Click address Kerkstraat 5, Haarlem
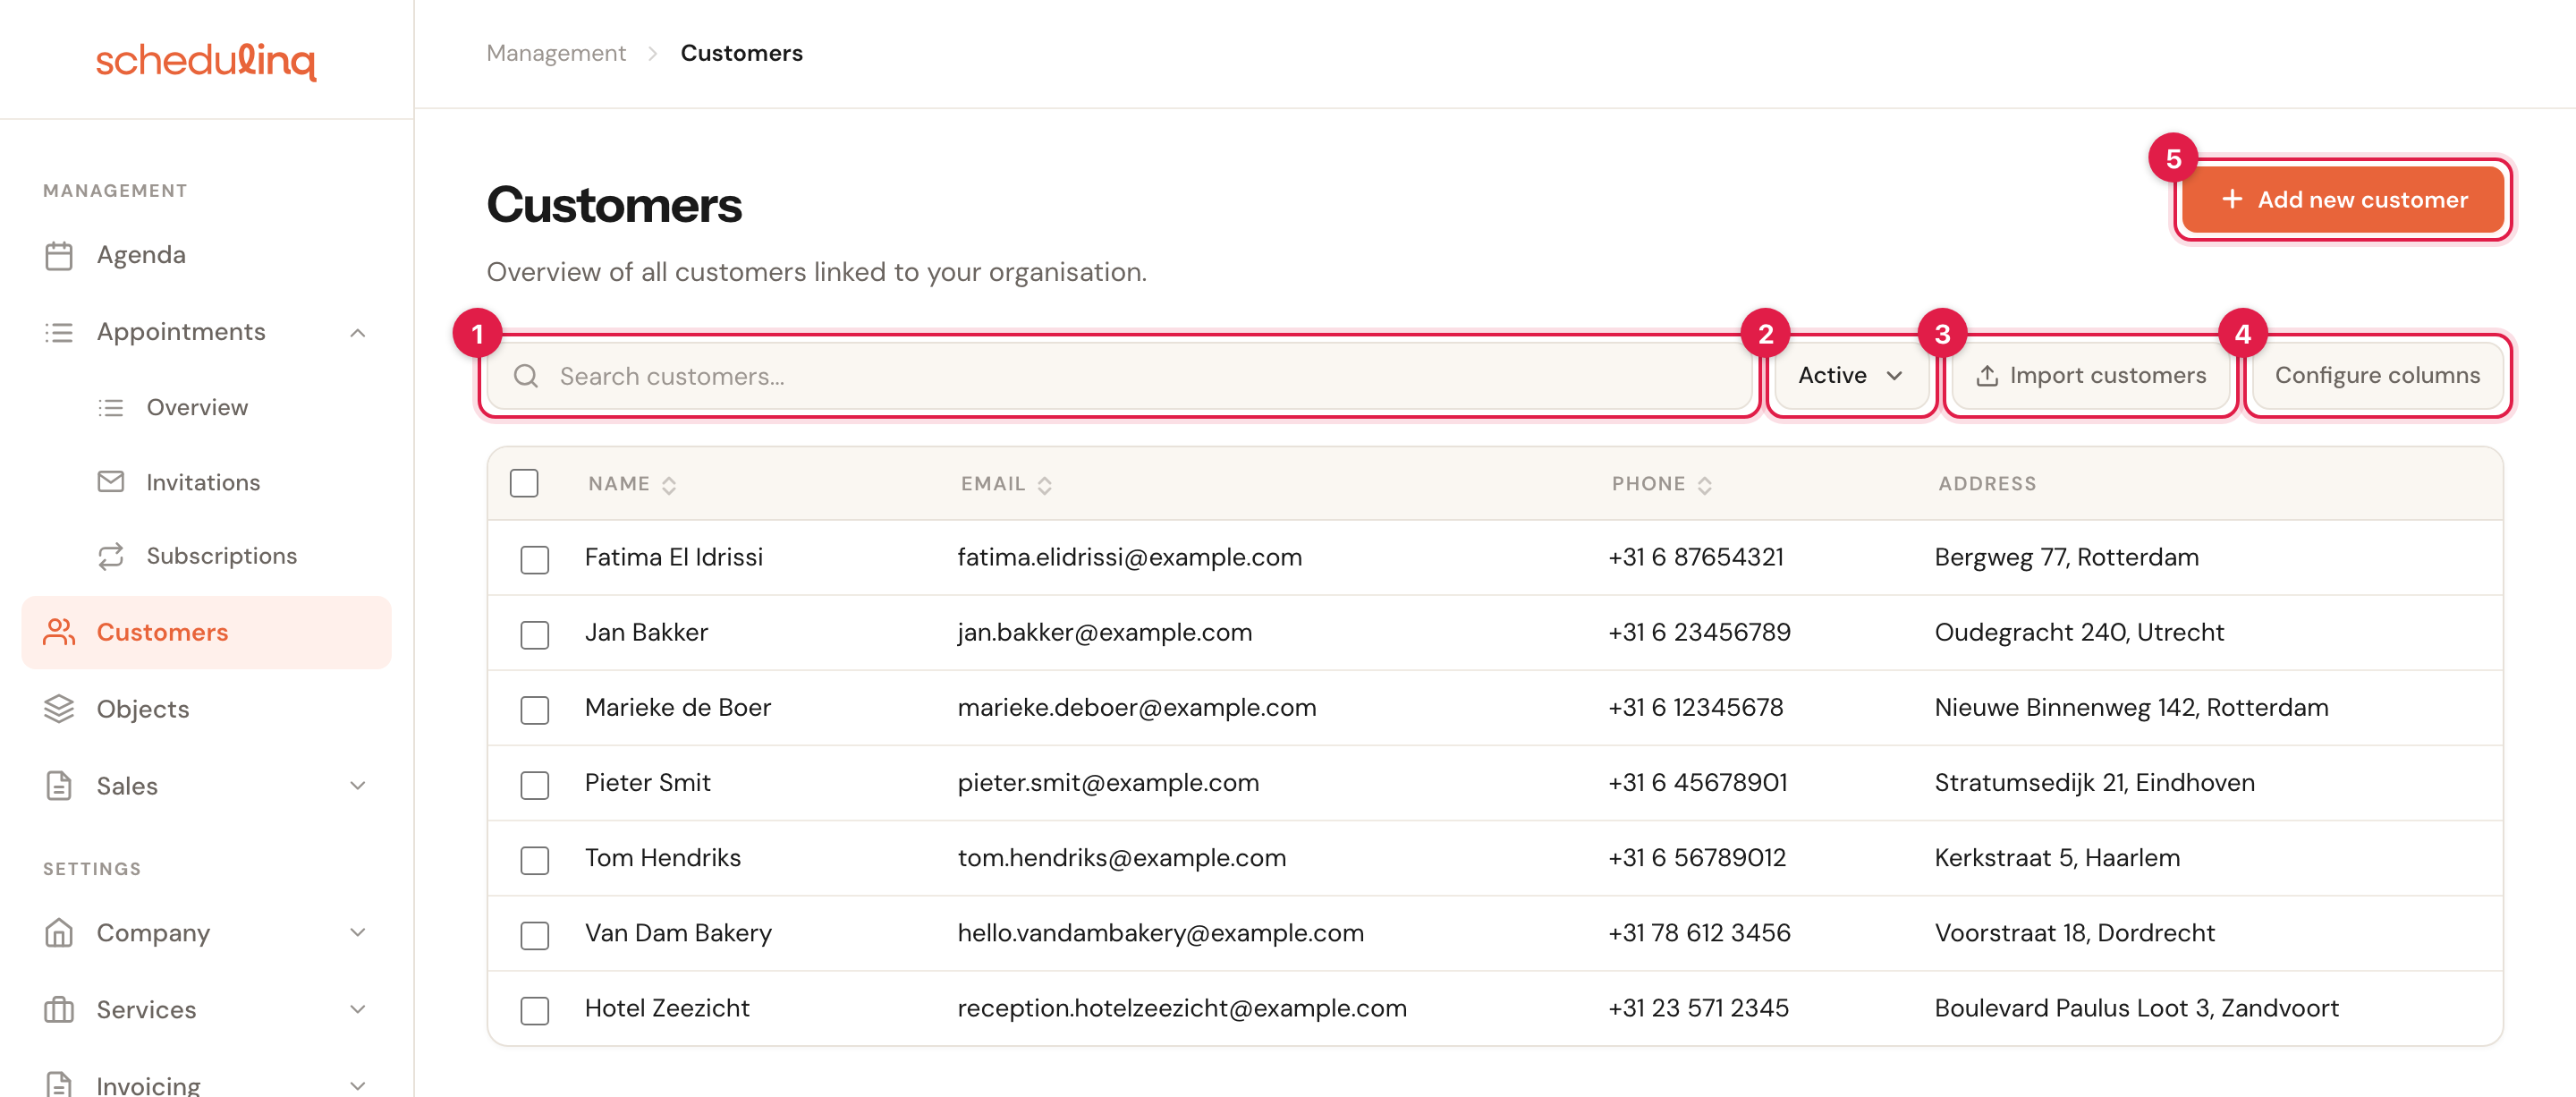2576x1097 pixels. 2056,858
